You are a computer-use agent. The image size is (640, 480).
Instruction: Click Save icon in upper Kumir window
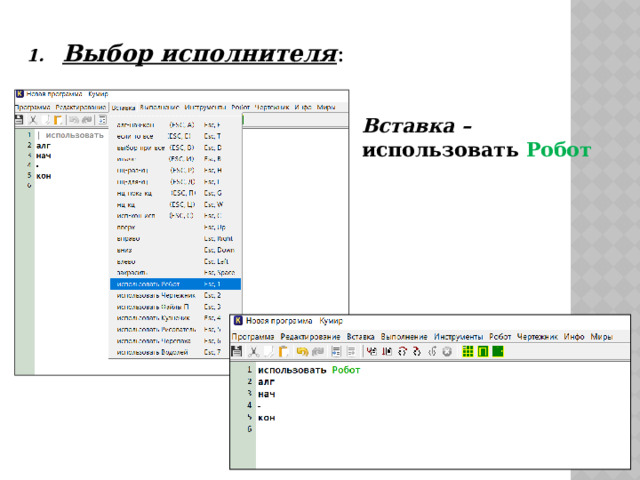pos(19,120)
